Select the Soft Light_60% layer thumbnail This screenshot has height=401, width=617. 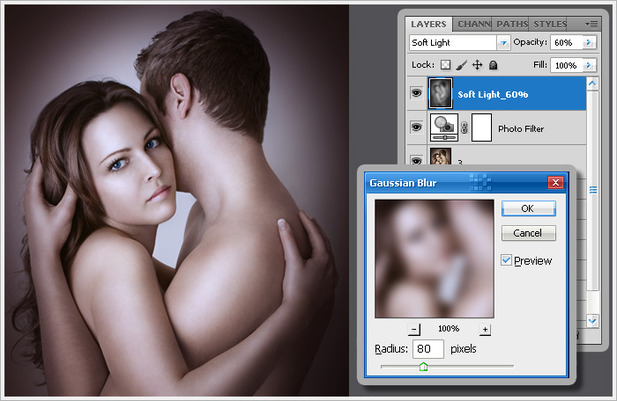click(440, 93)
